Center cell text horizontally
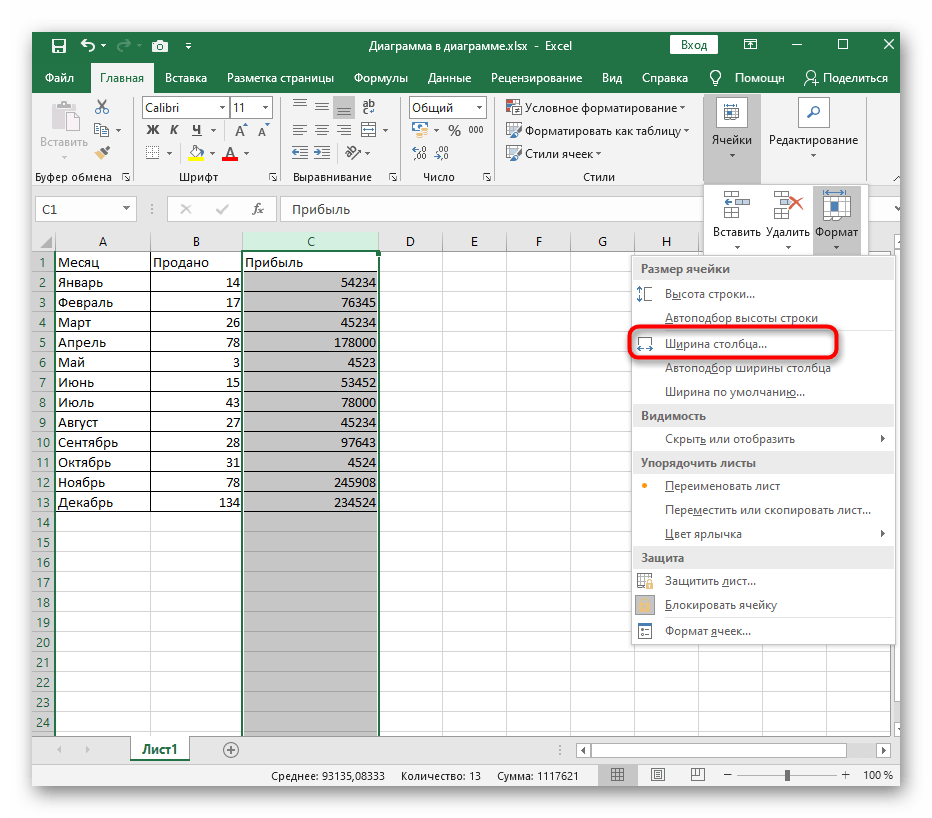 322,130
